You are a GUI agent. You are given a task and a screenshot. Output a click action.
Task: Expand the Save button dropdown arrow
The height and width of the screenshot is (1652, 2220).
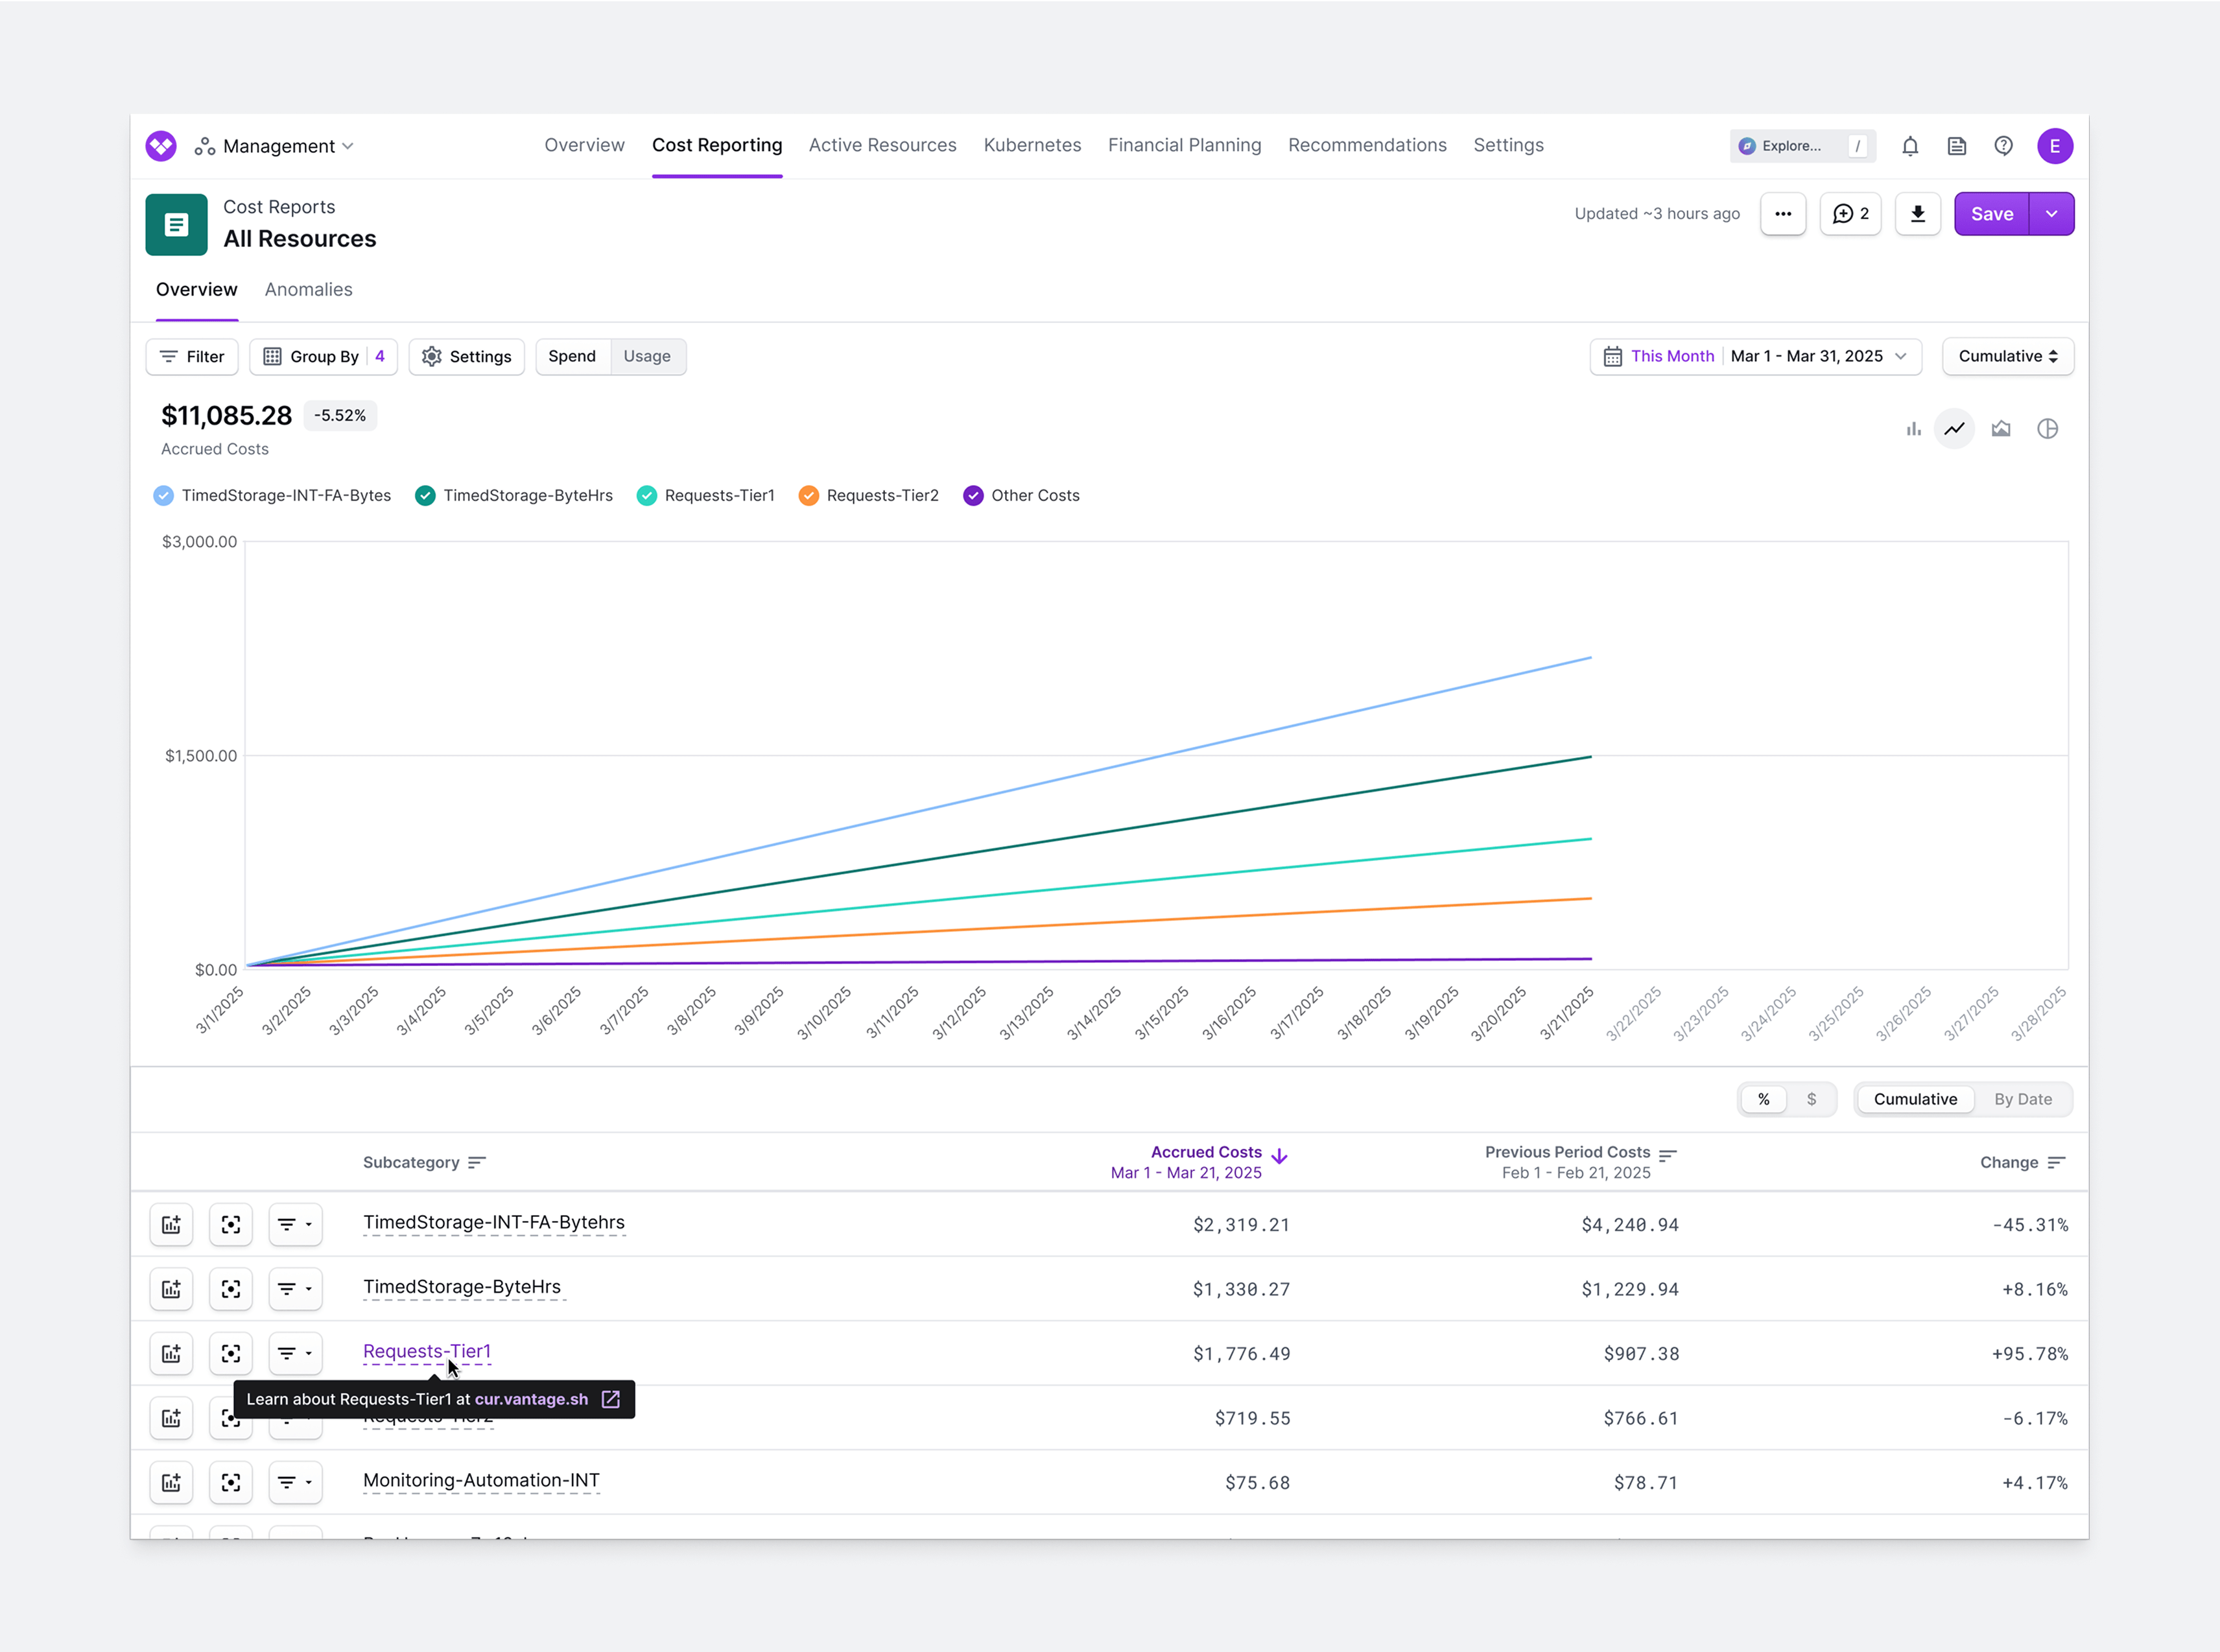pyautogui.click(x=2051, y=214)
